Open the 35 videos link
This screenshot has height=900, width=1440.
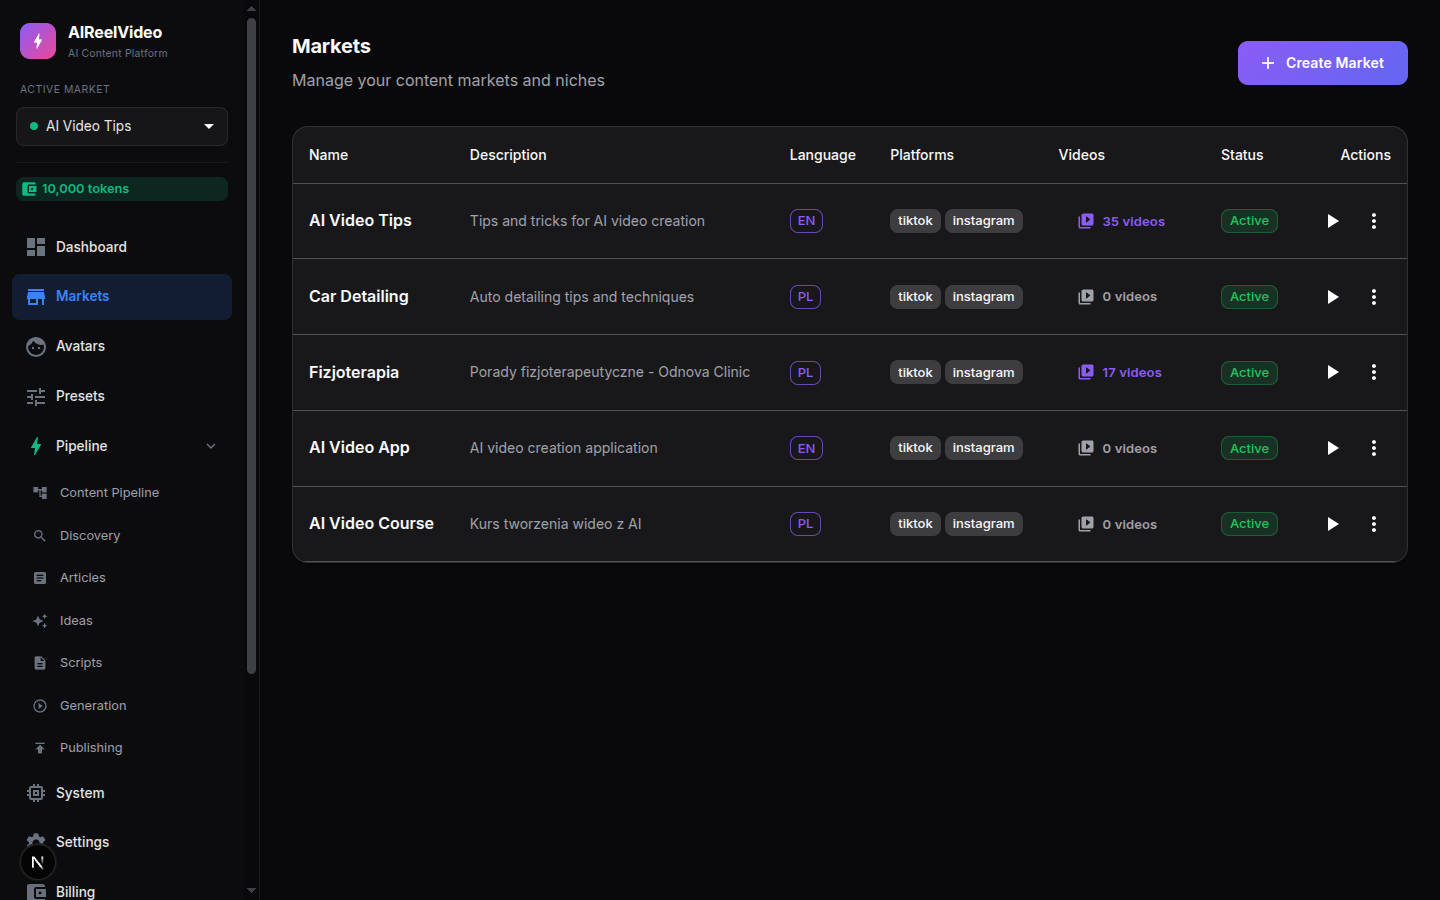tap(1132, 221)
